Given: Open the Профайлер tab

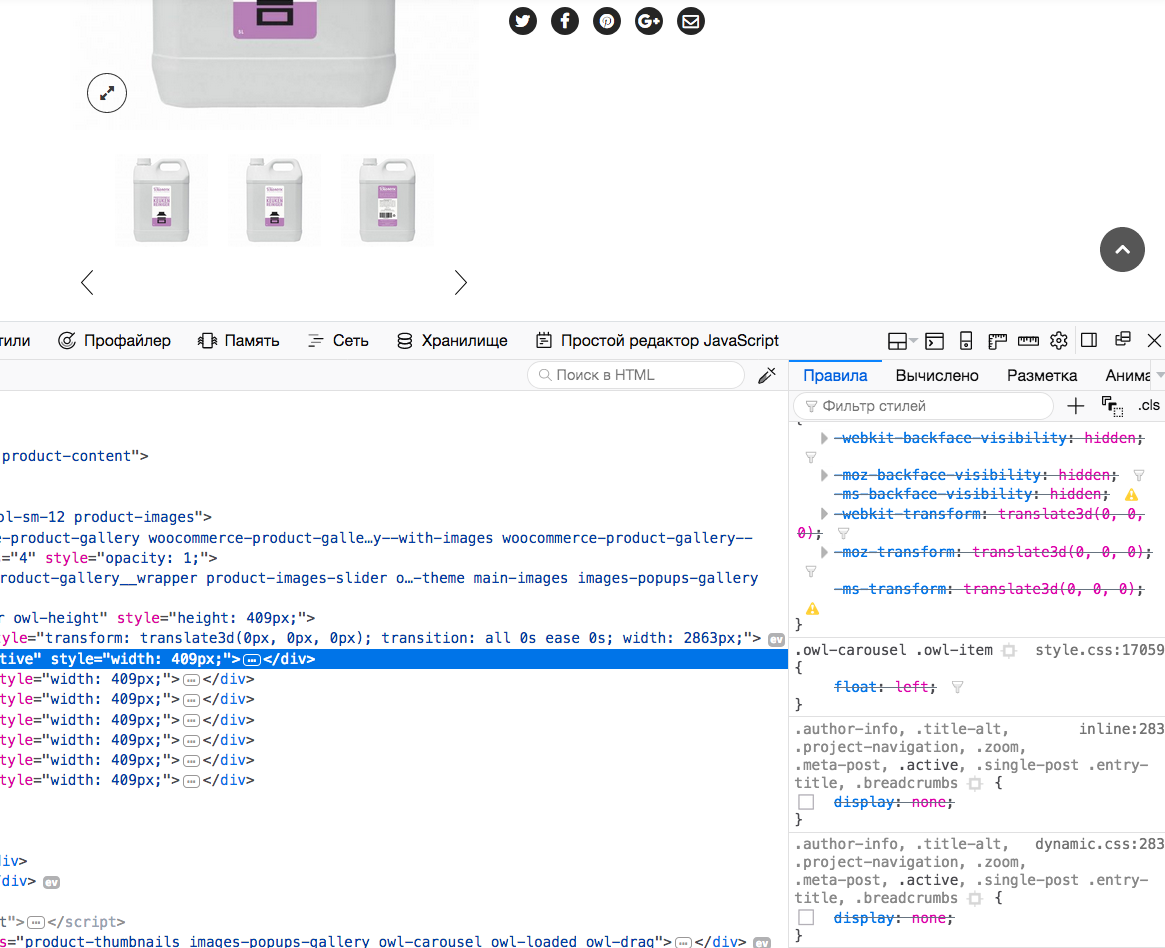Looking at the screenshot, I should click(x=114, y=340).
